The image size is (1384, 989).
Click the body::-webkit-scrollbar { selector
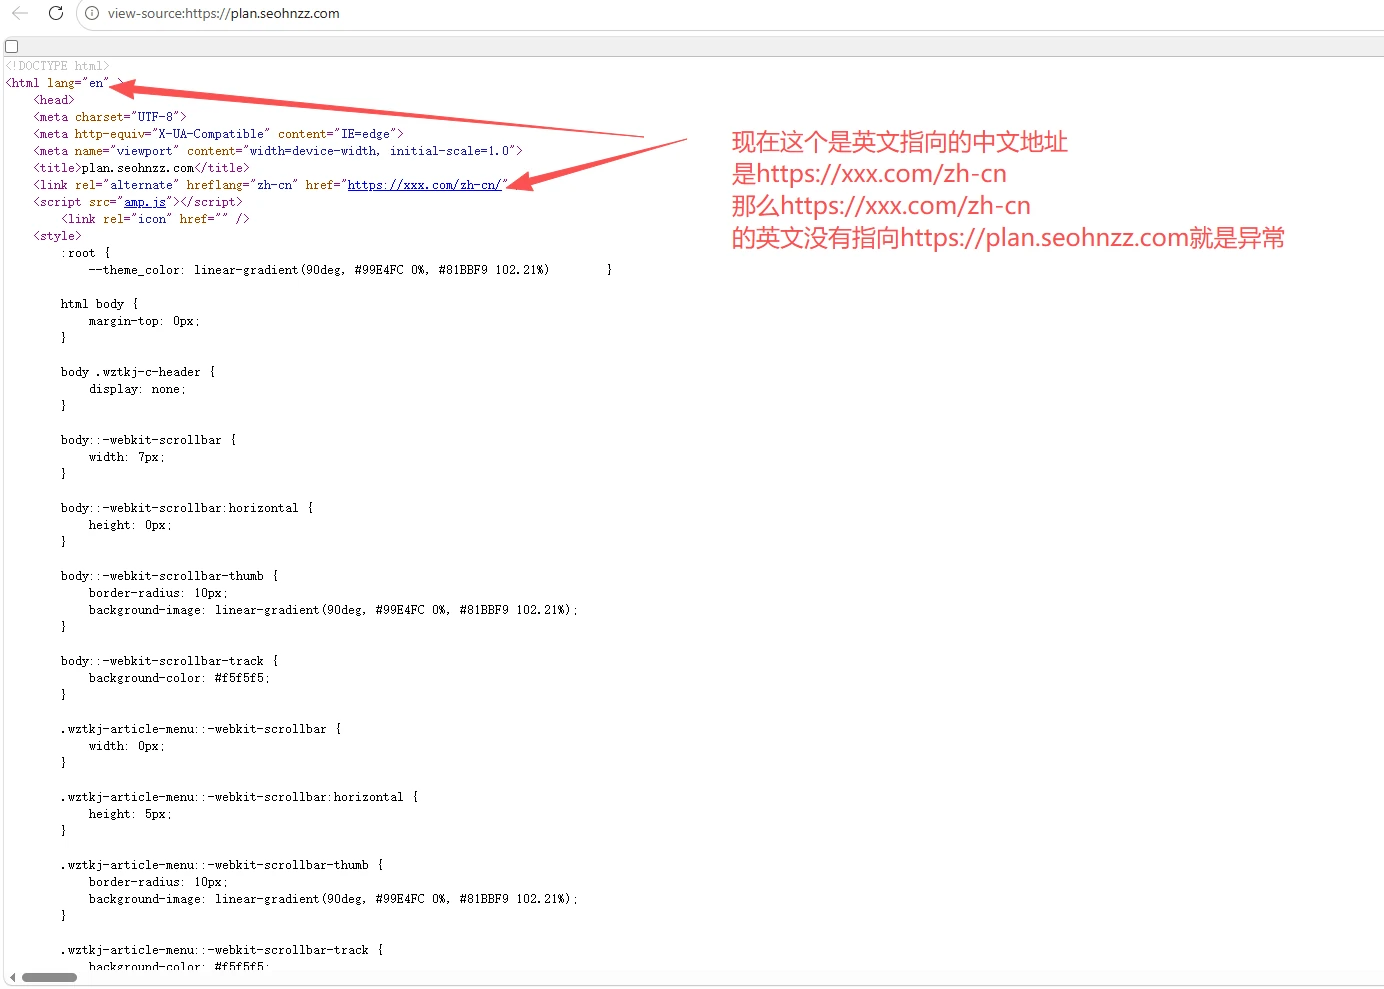[149, 440]
